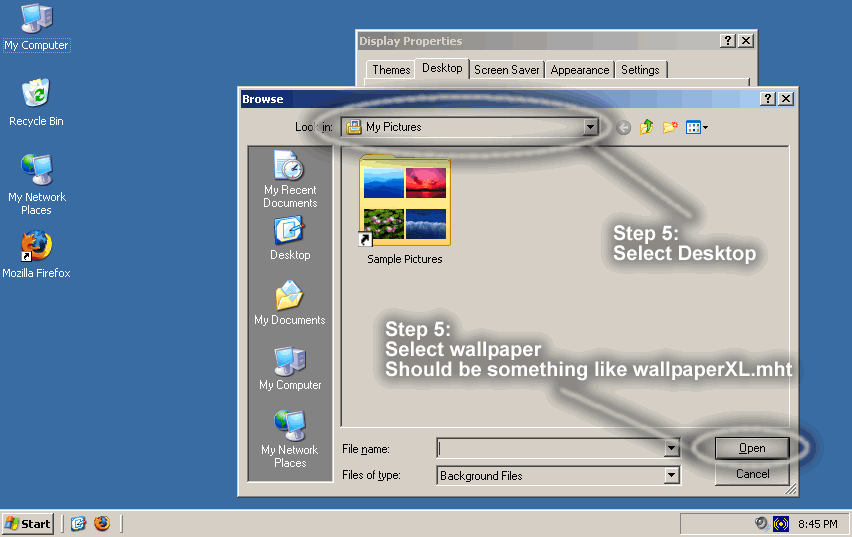Select My Computer in the places bar

[x=290, y=368]
